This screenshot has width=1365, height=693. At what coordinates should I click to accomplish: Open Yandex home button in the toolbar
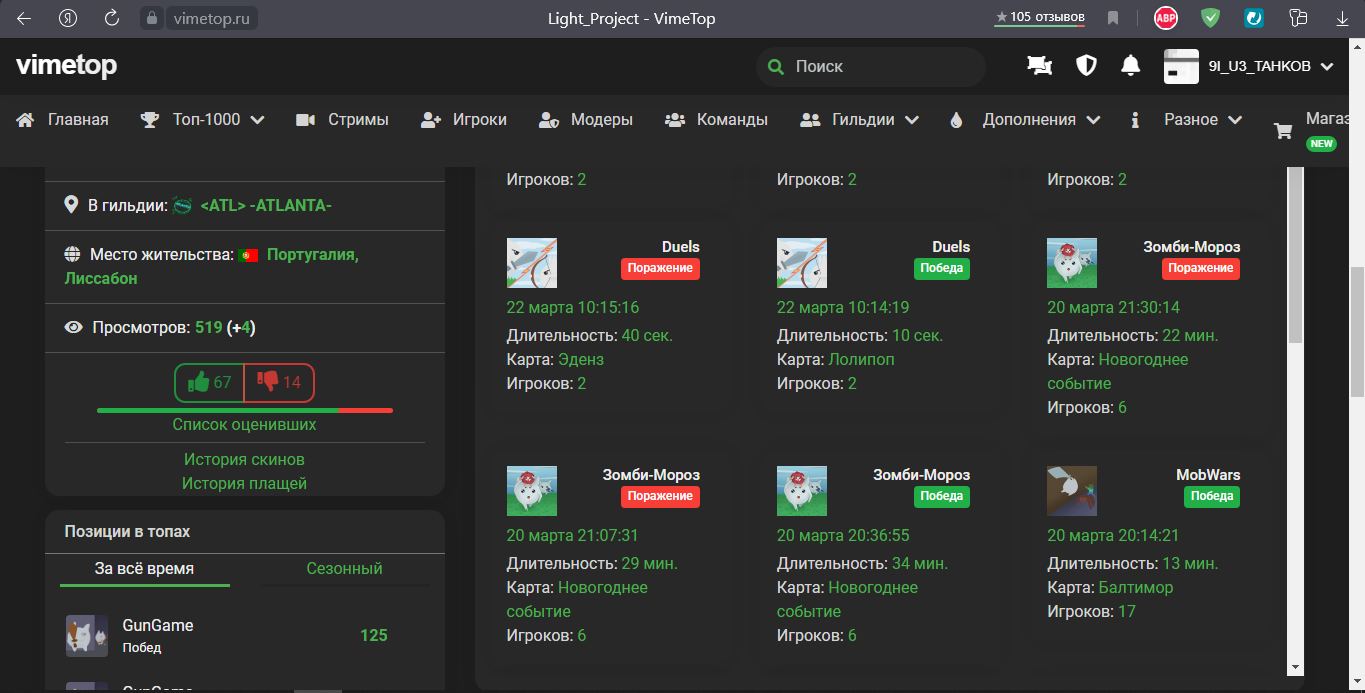68,18
